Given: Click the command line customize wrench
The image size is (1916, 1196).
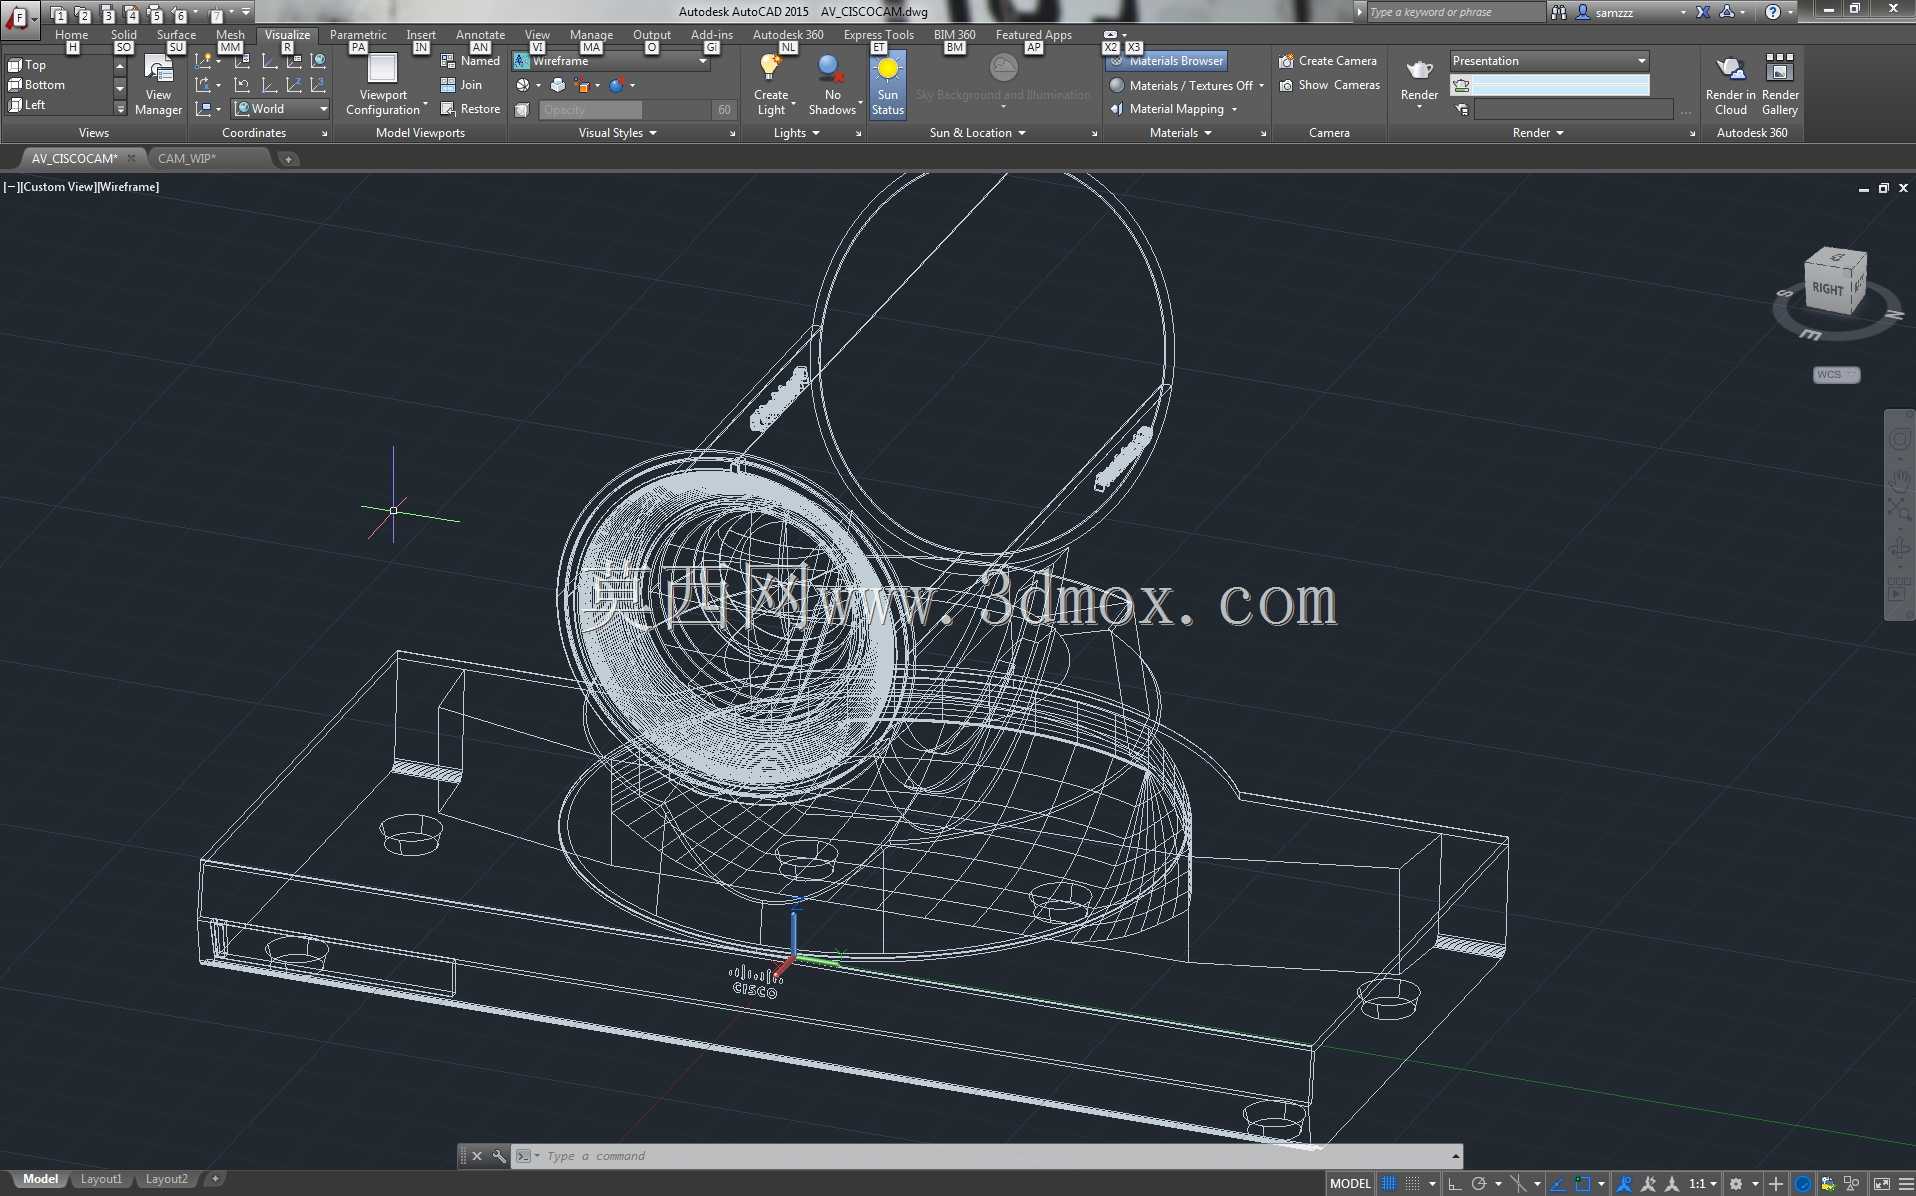Looking at the screenshot, I should point(499,1156).
